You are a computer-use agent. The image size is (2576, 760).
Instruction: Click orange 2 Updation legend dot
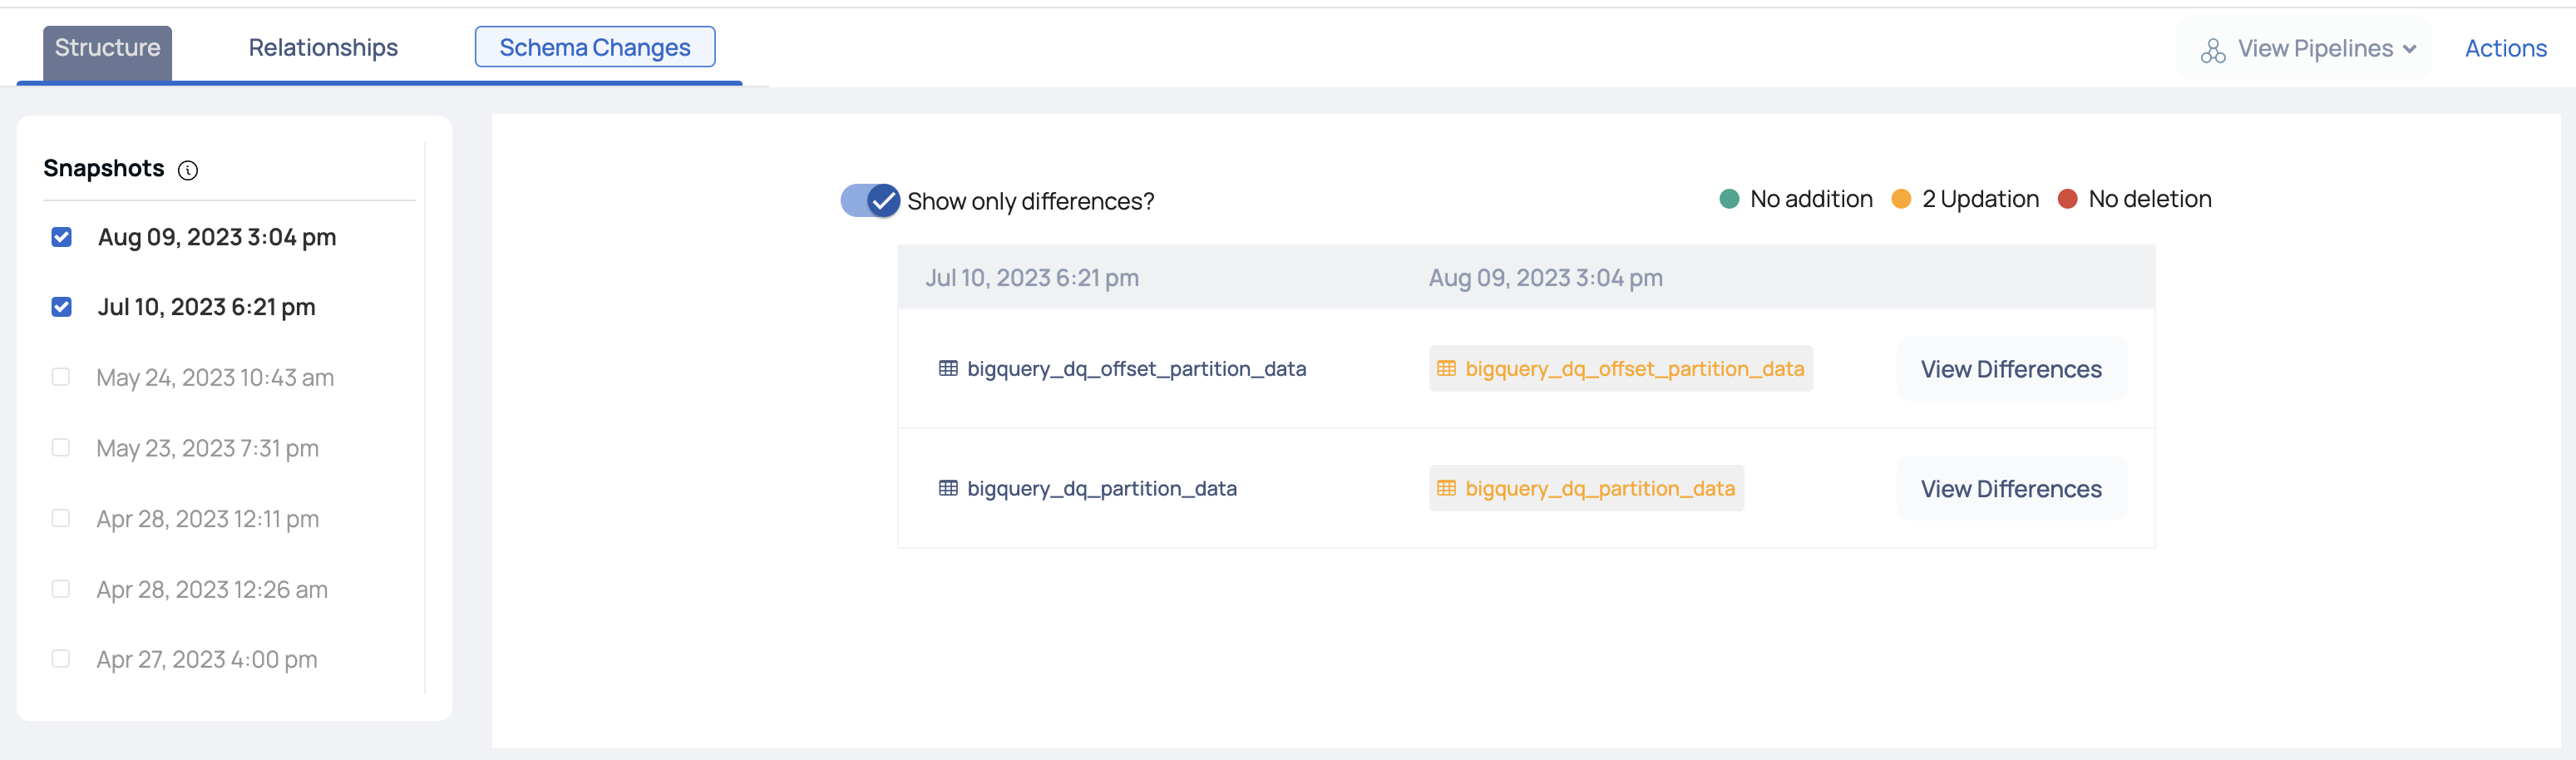coord(1901,199)
